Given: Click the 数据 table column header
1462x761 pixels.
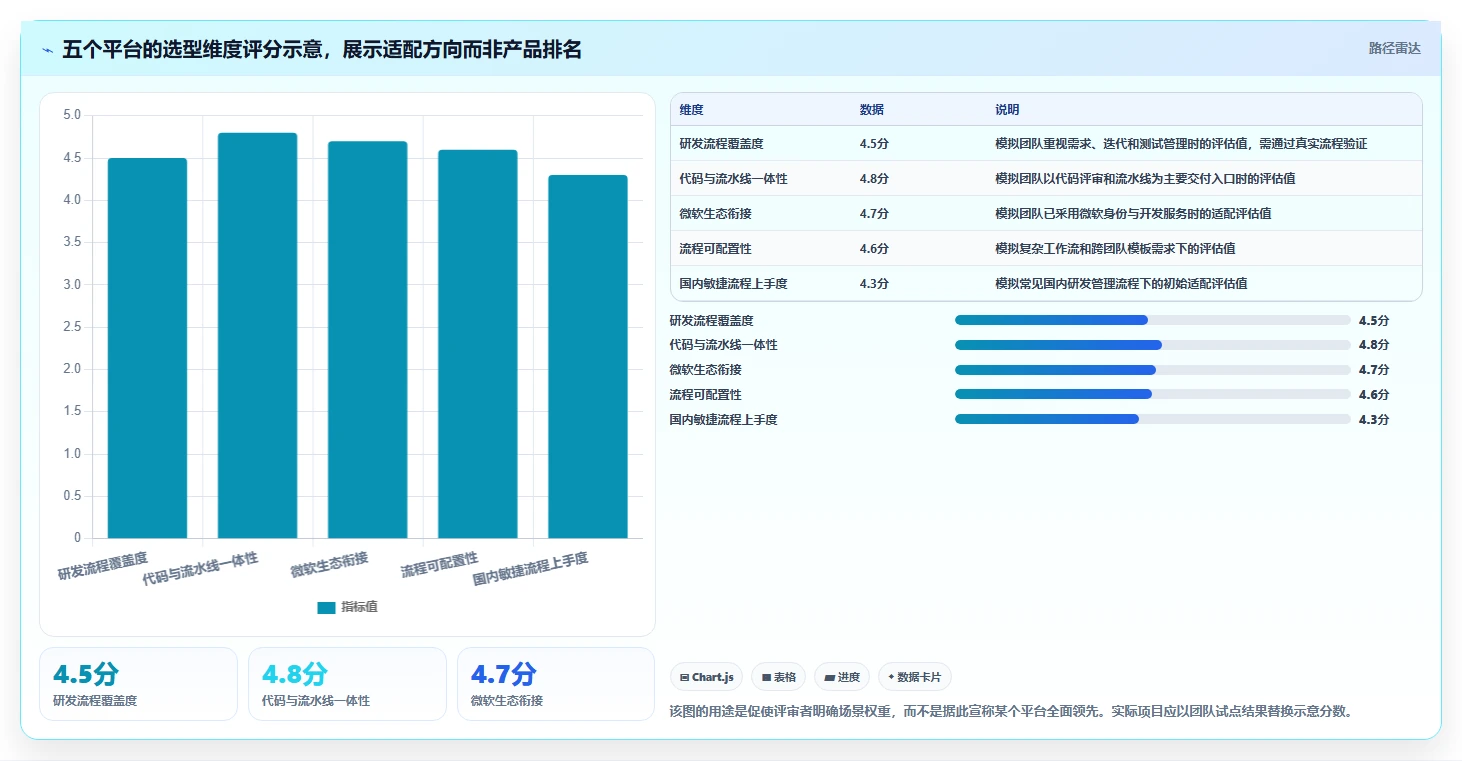Looking at the screenshot, I should (871, 110).
